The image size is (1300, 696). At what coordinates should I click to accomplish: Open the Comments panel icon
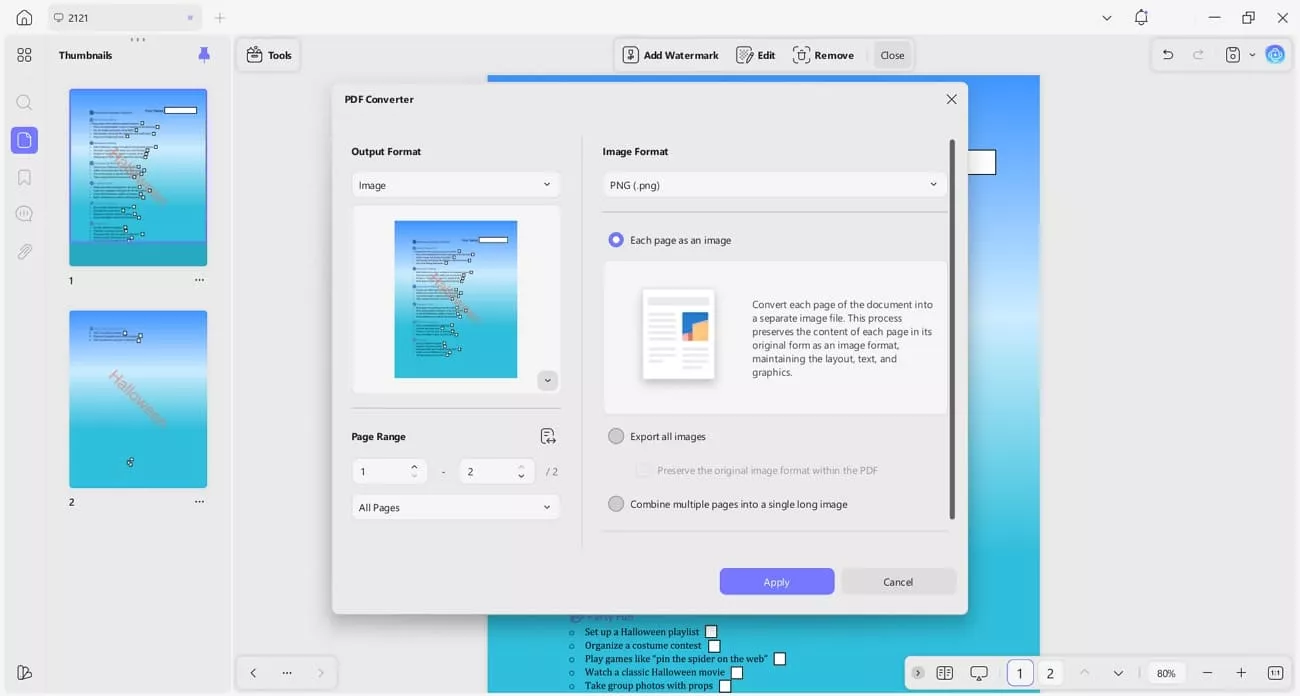click(x=24, y=213)
